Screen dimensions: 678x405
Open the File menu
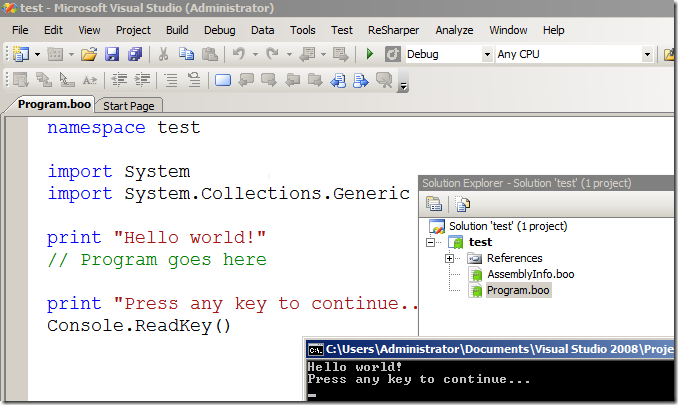tap(20, 30)
